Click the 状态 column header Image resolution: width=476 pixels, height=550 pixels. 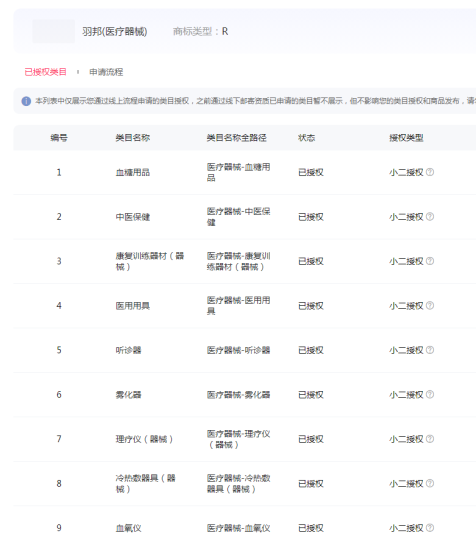pos(307,138)
